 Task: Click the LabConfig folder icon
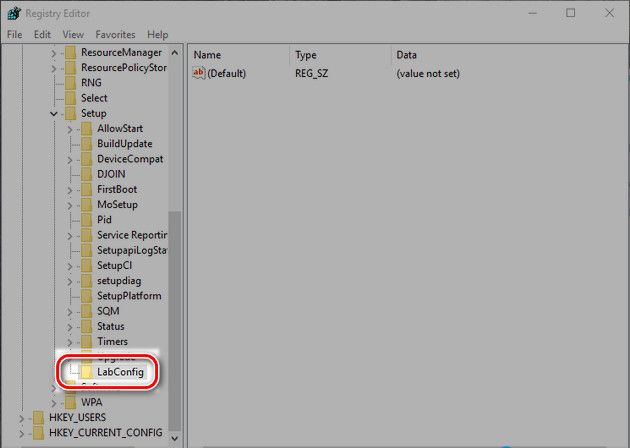[x=87, y=372]
